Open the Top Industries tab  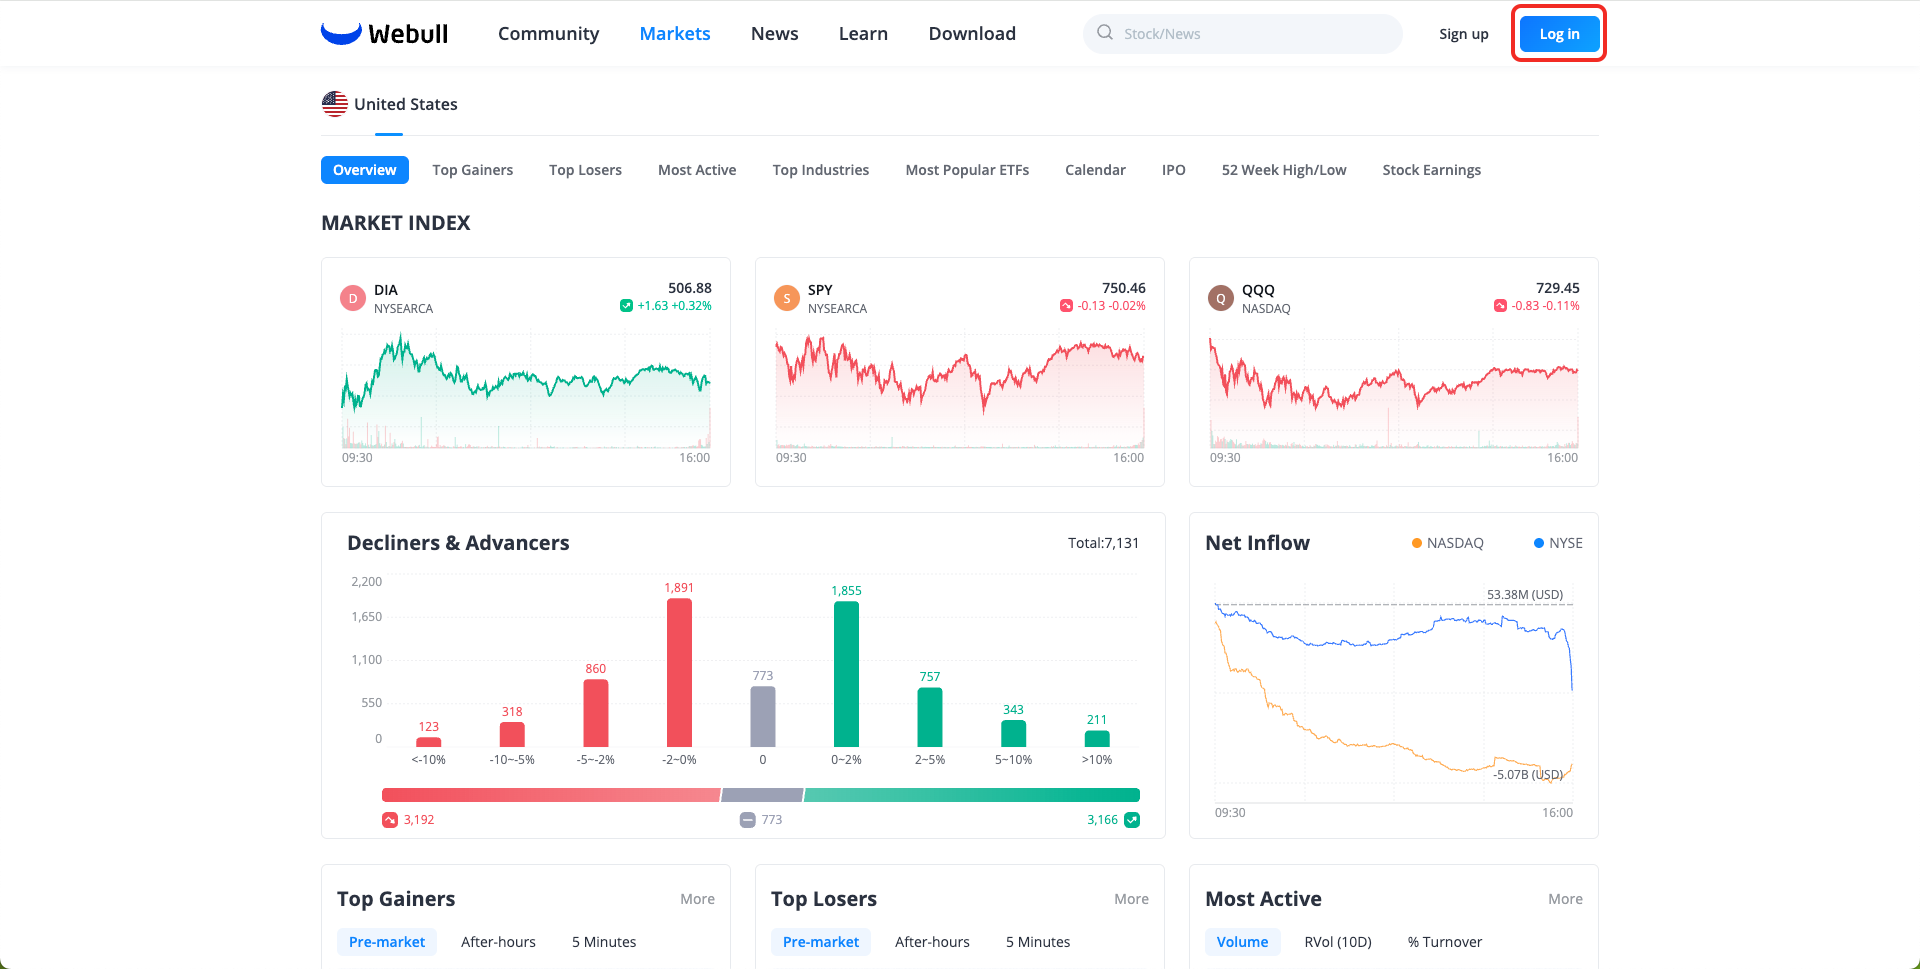point(821,170)
